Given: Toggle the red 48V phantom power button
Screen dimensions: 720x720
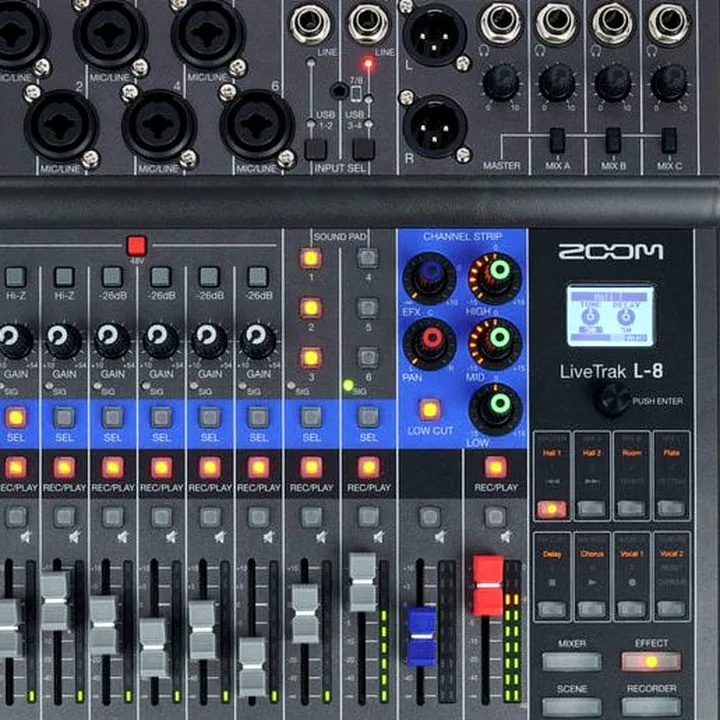Looking at the screenshot, I should (137, 246).
